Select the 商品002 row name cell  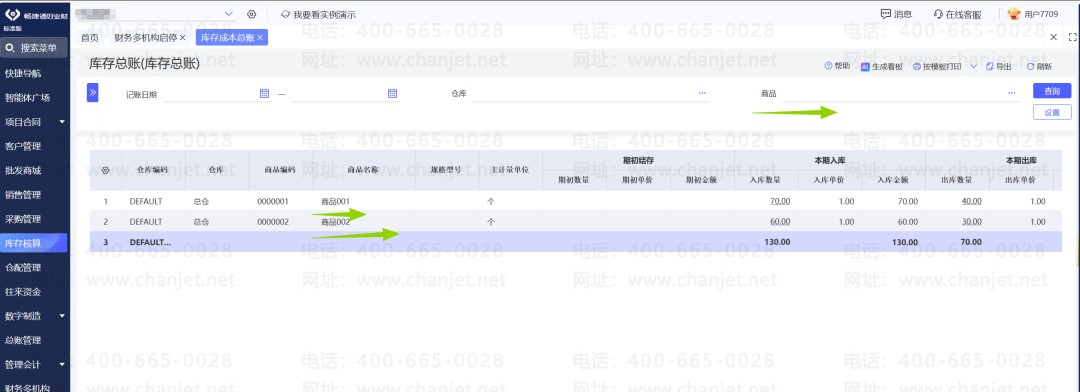click(335, 222)
